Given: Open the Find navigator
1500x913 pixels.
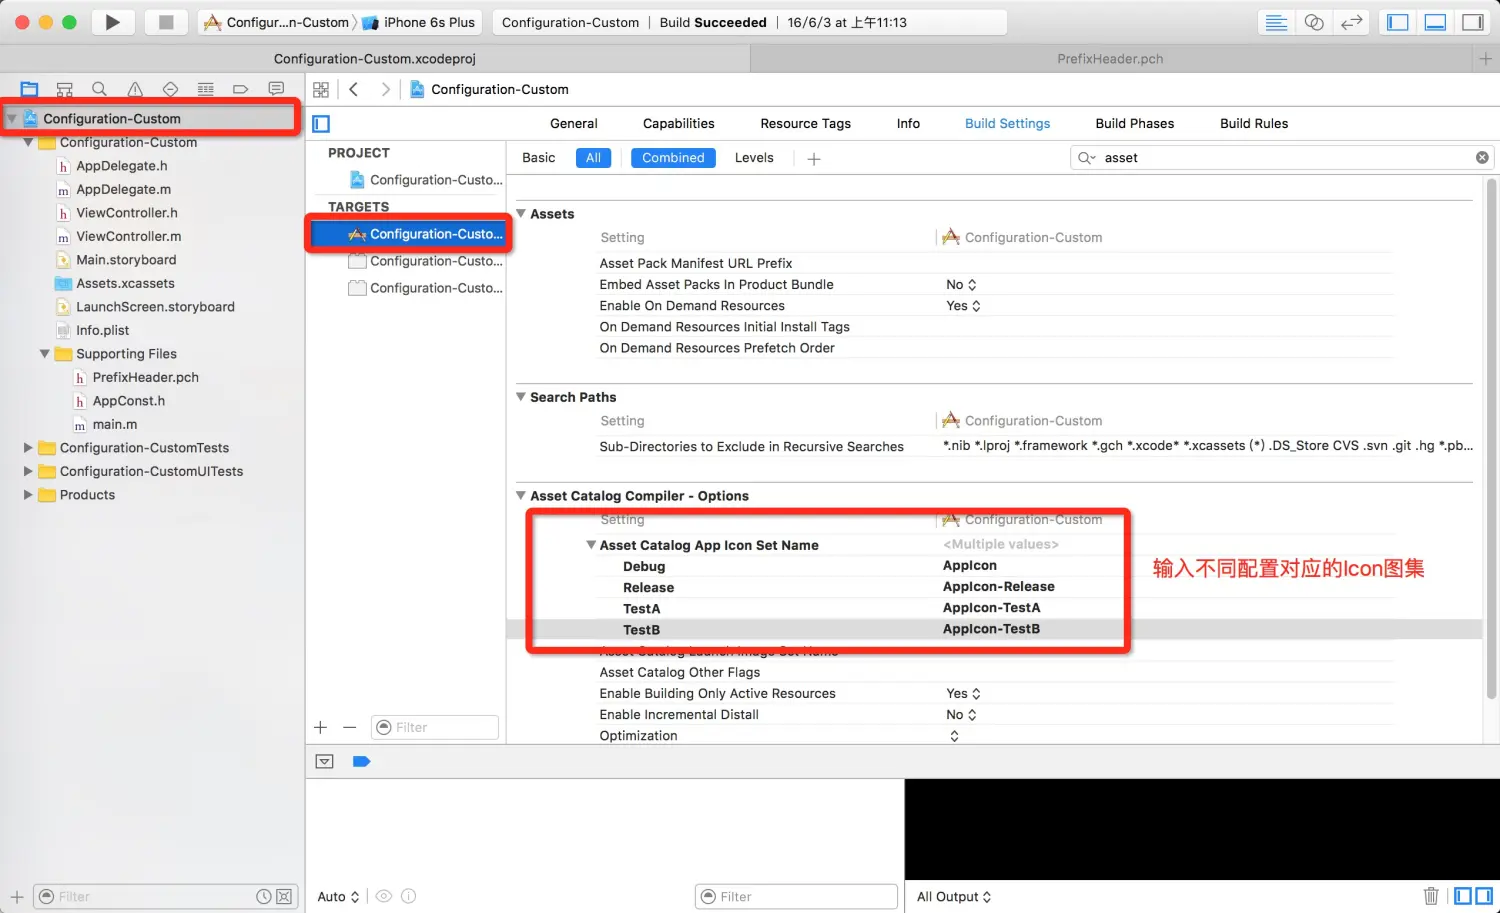Looking at the screenshot, I should (x=99, y=89).
